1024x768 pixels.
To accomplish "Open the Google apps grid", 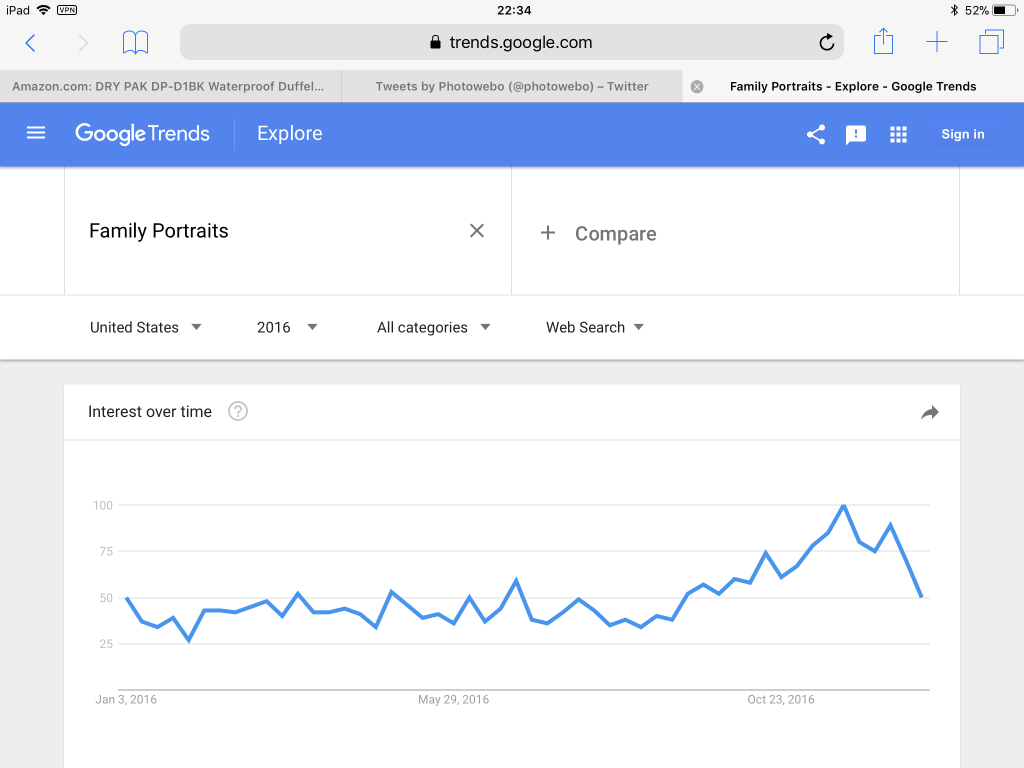I will pyautogui.click(x=898, y=134).
